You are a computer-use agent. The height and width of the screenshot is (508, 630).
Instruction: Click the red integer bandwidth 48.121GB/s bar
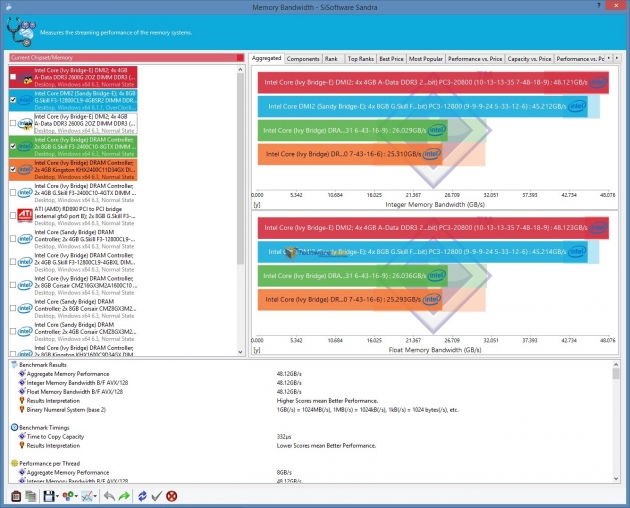point(433,82)
